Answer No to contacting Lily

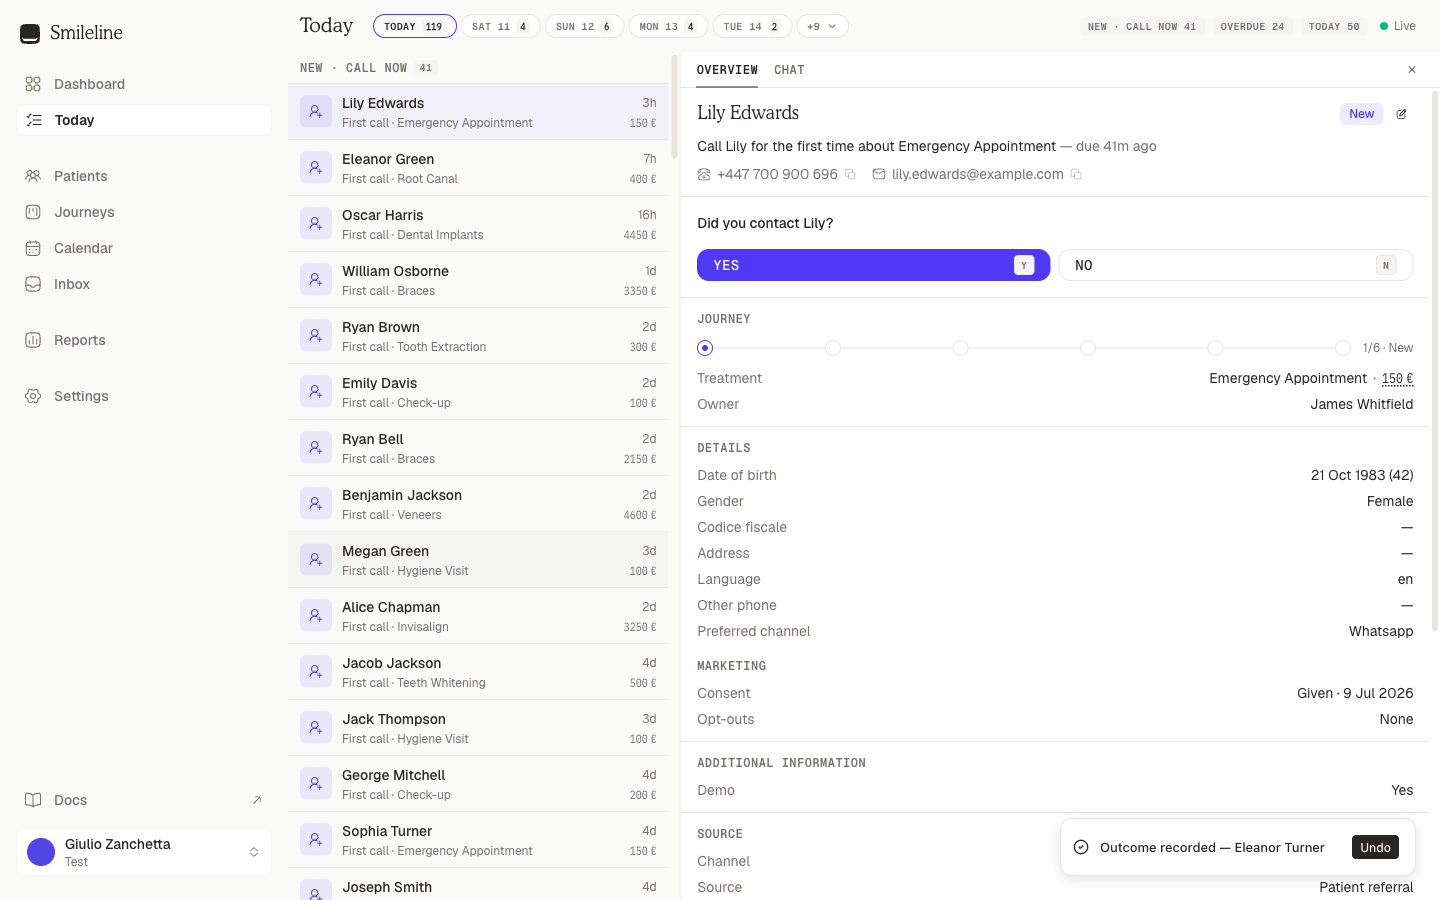coord(1236,265)
